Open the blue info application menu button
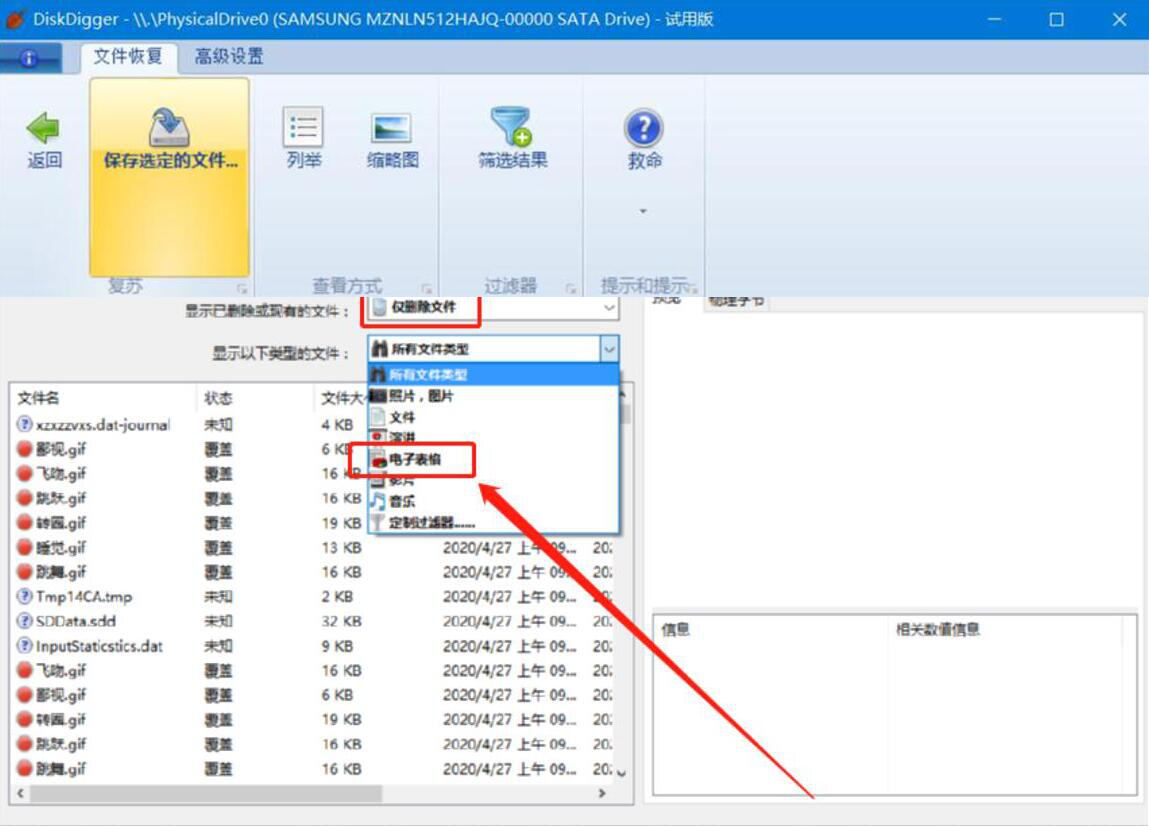The height and width of the screenshot is (826, 1149). coord(30,58)
